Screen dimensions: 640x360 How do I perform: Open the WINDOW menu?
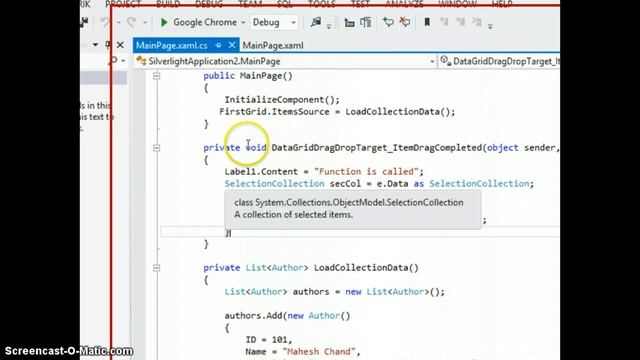tap(458, 4)
